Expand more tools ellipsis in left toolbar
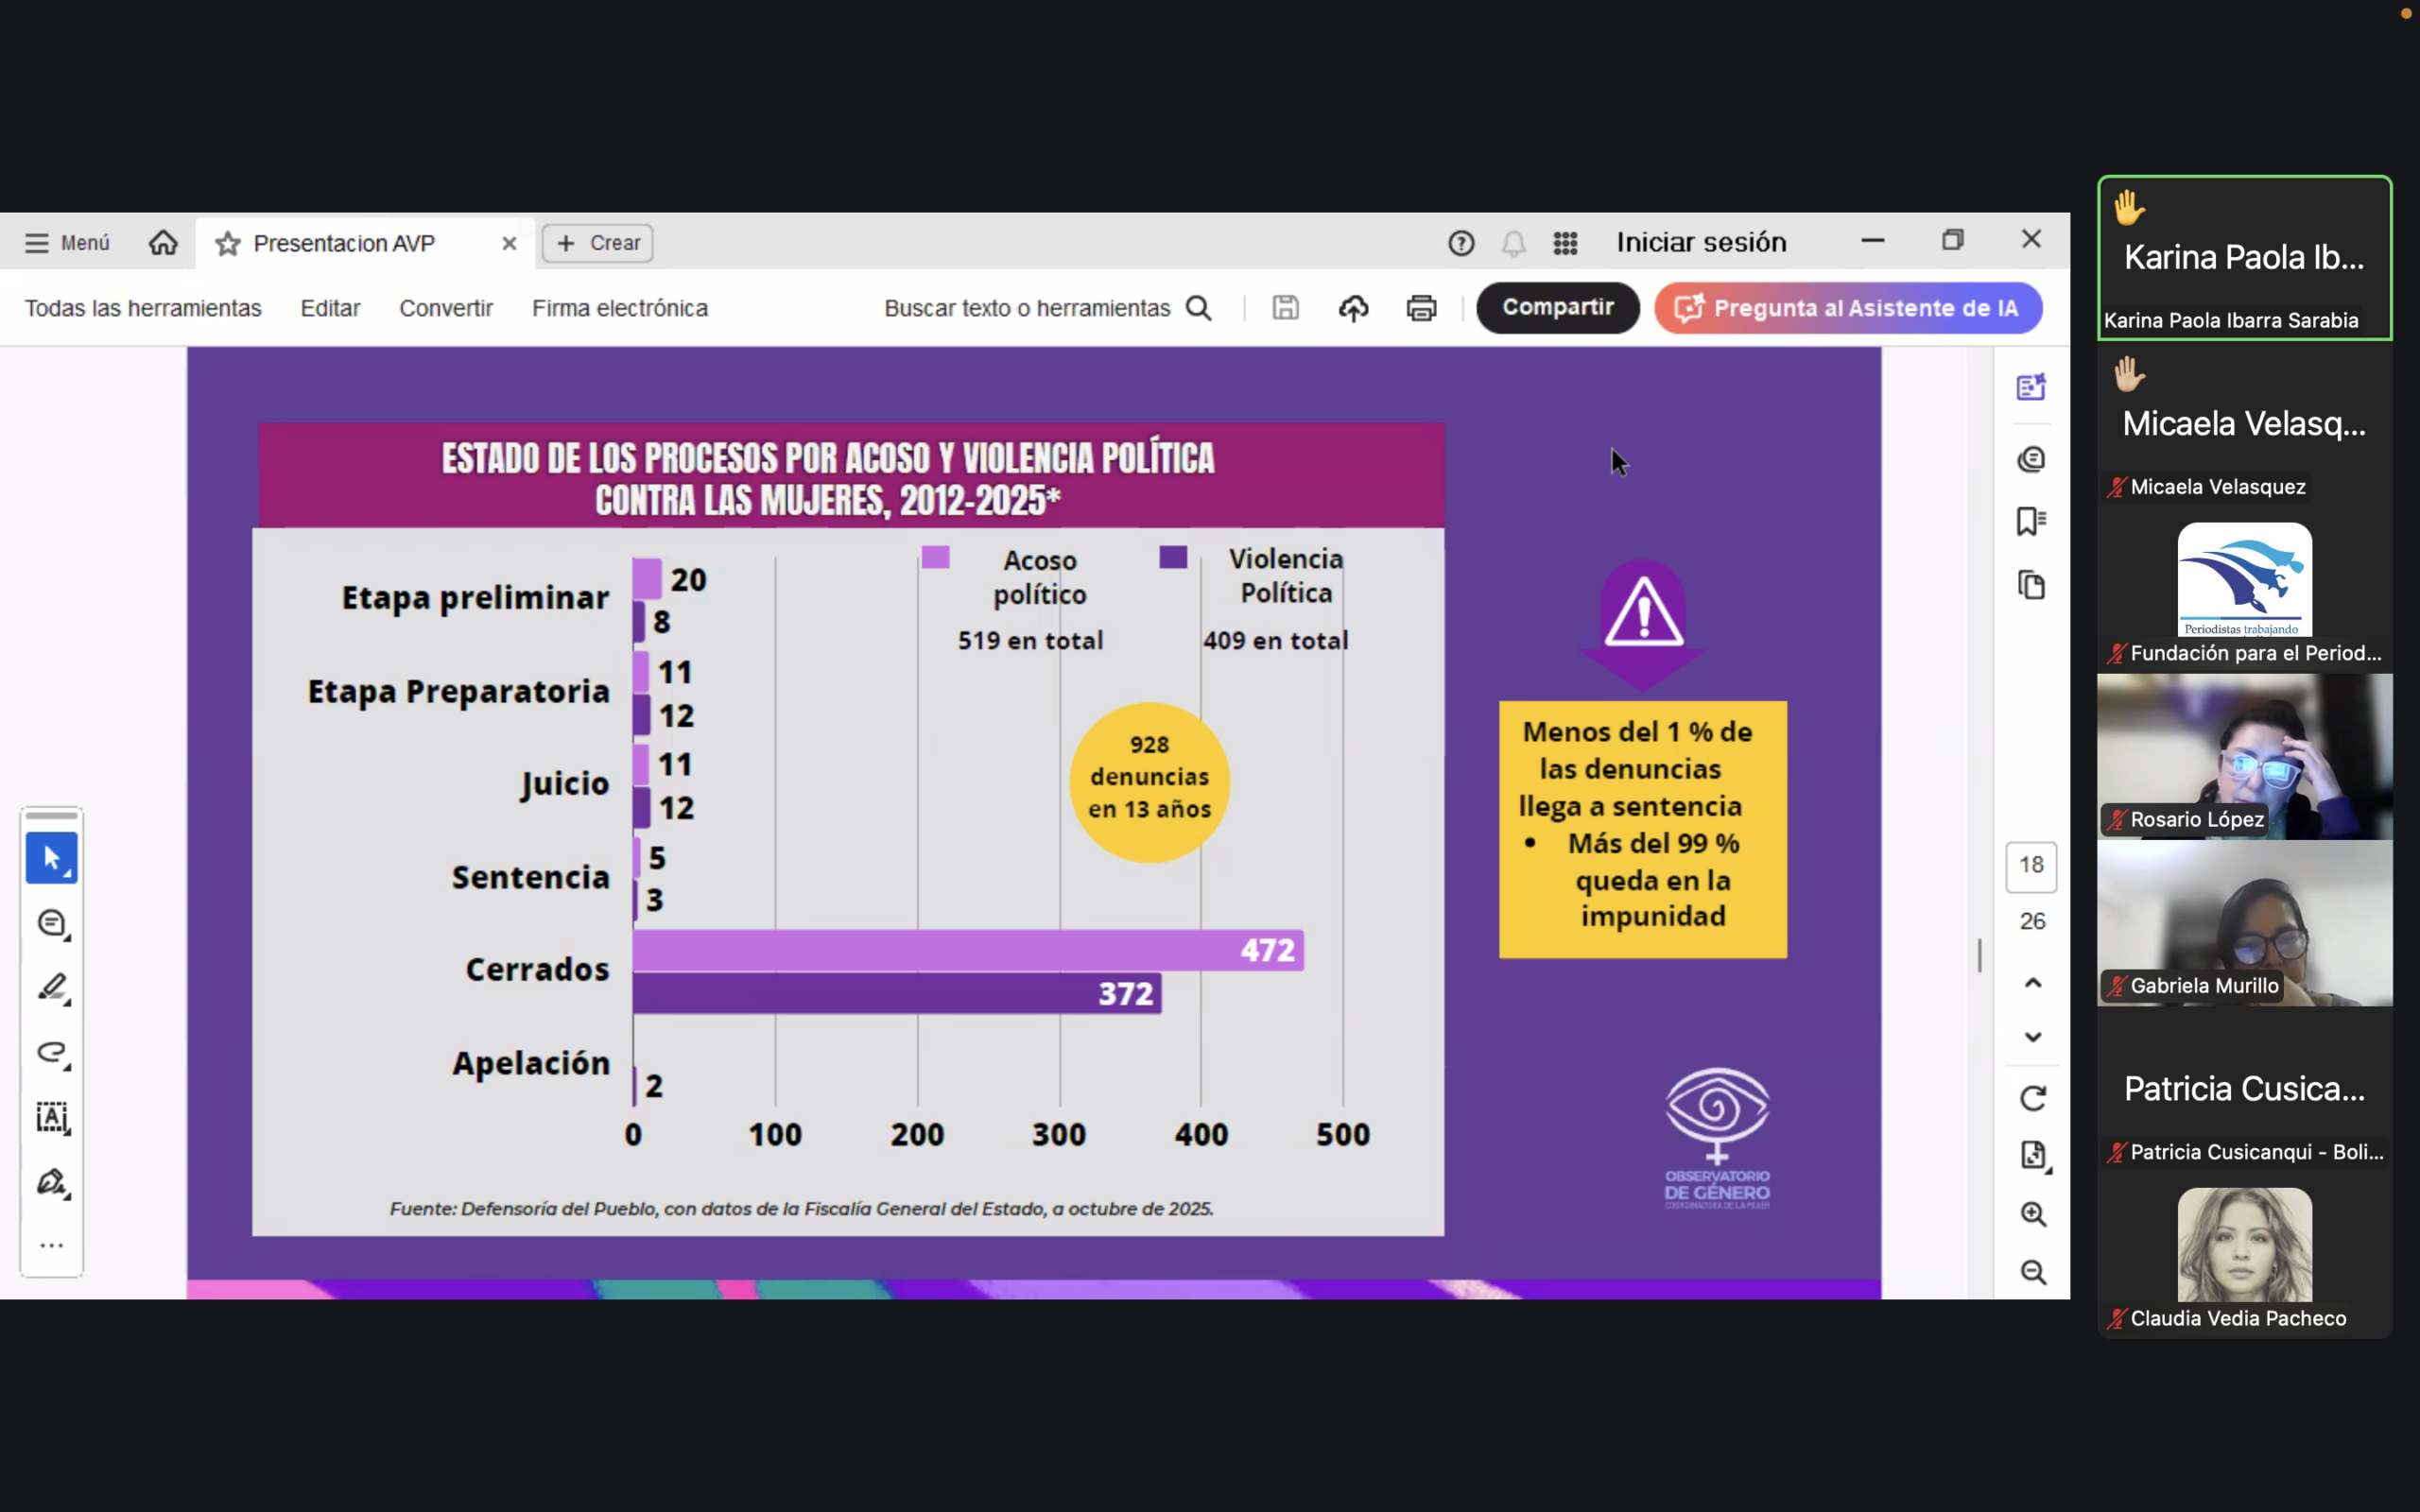Viewport: 2420px width, 1512px height. tap(51, 1246)
